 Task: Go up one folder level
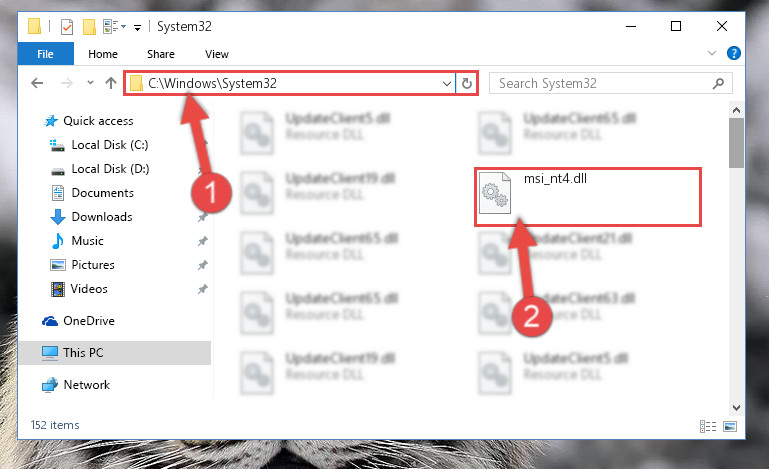111,83
